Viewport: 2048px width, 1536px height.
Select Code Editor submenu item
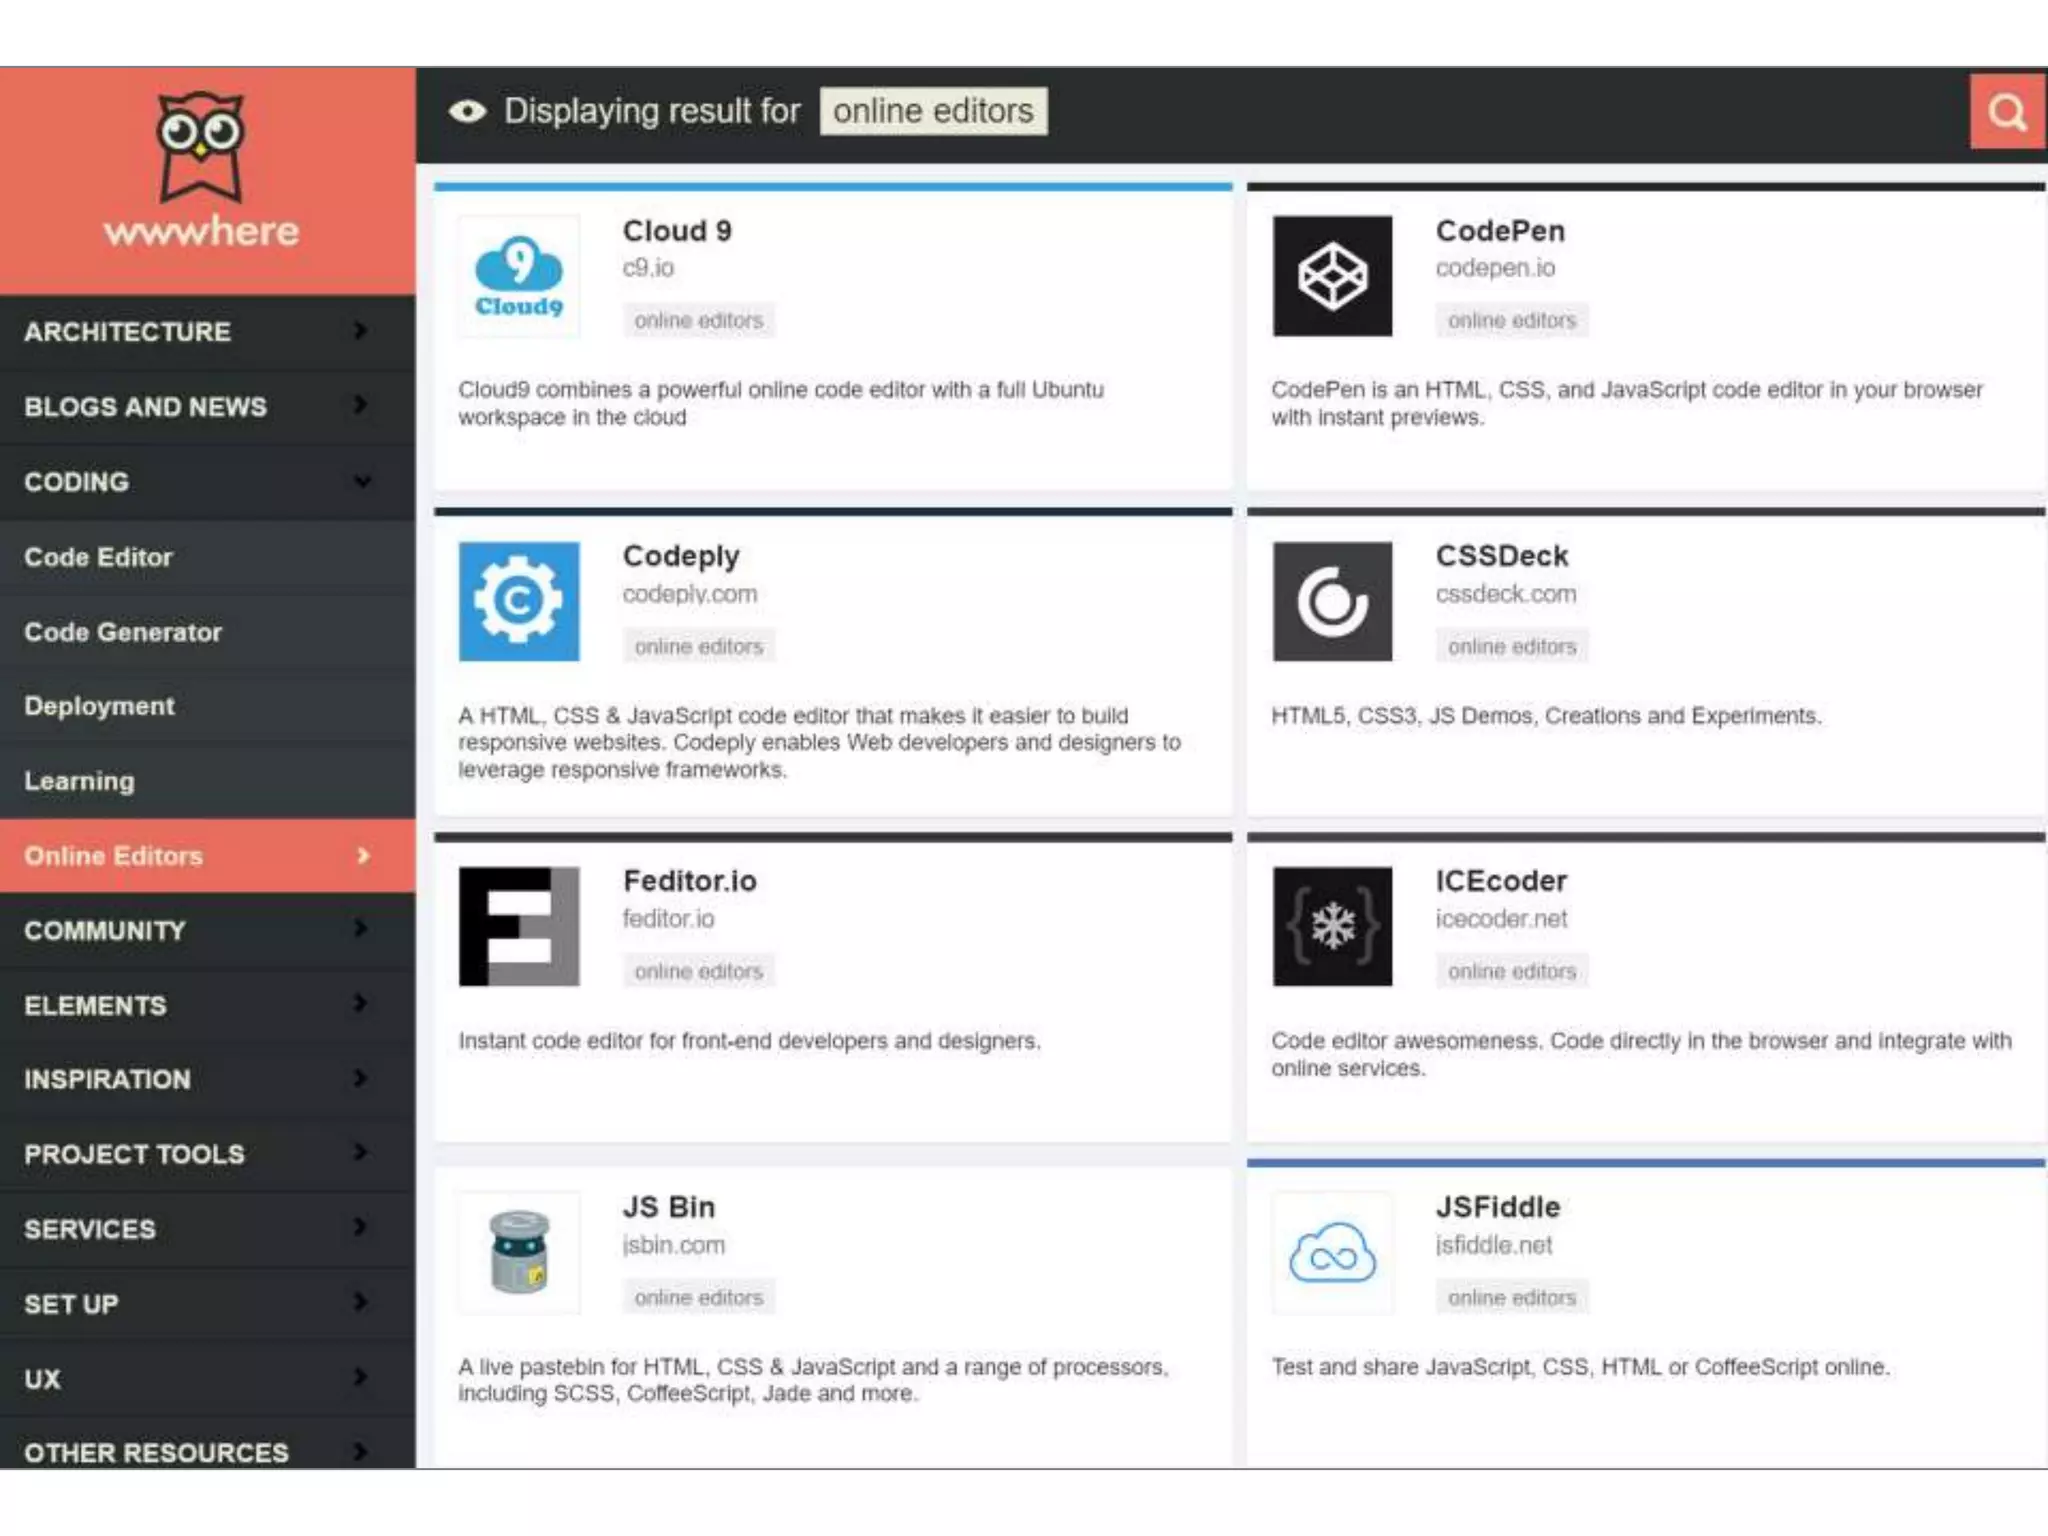(98, 557)
